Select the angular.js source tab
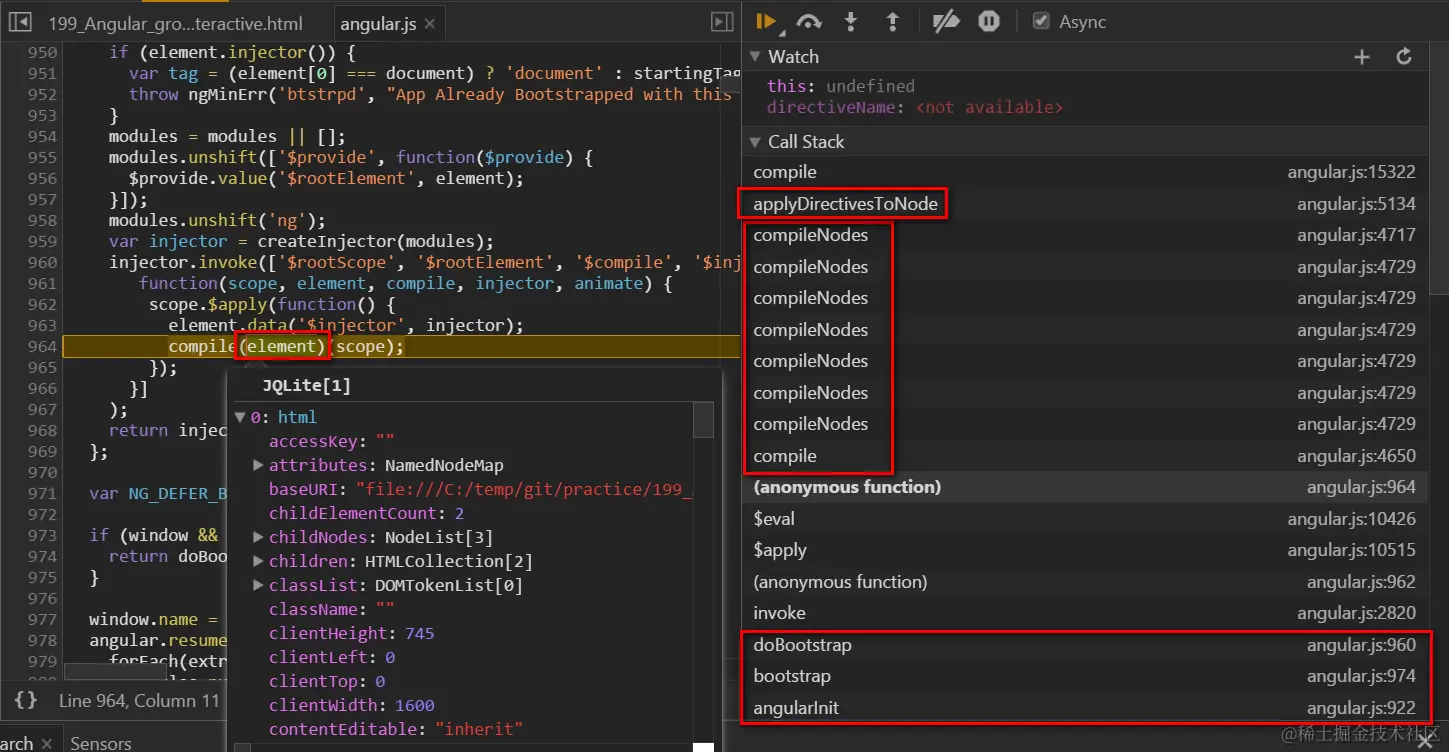This screenshot has width=1449, height=752. click(378, 24)
